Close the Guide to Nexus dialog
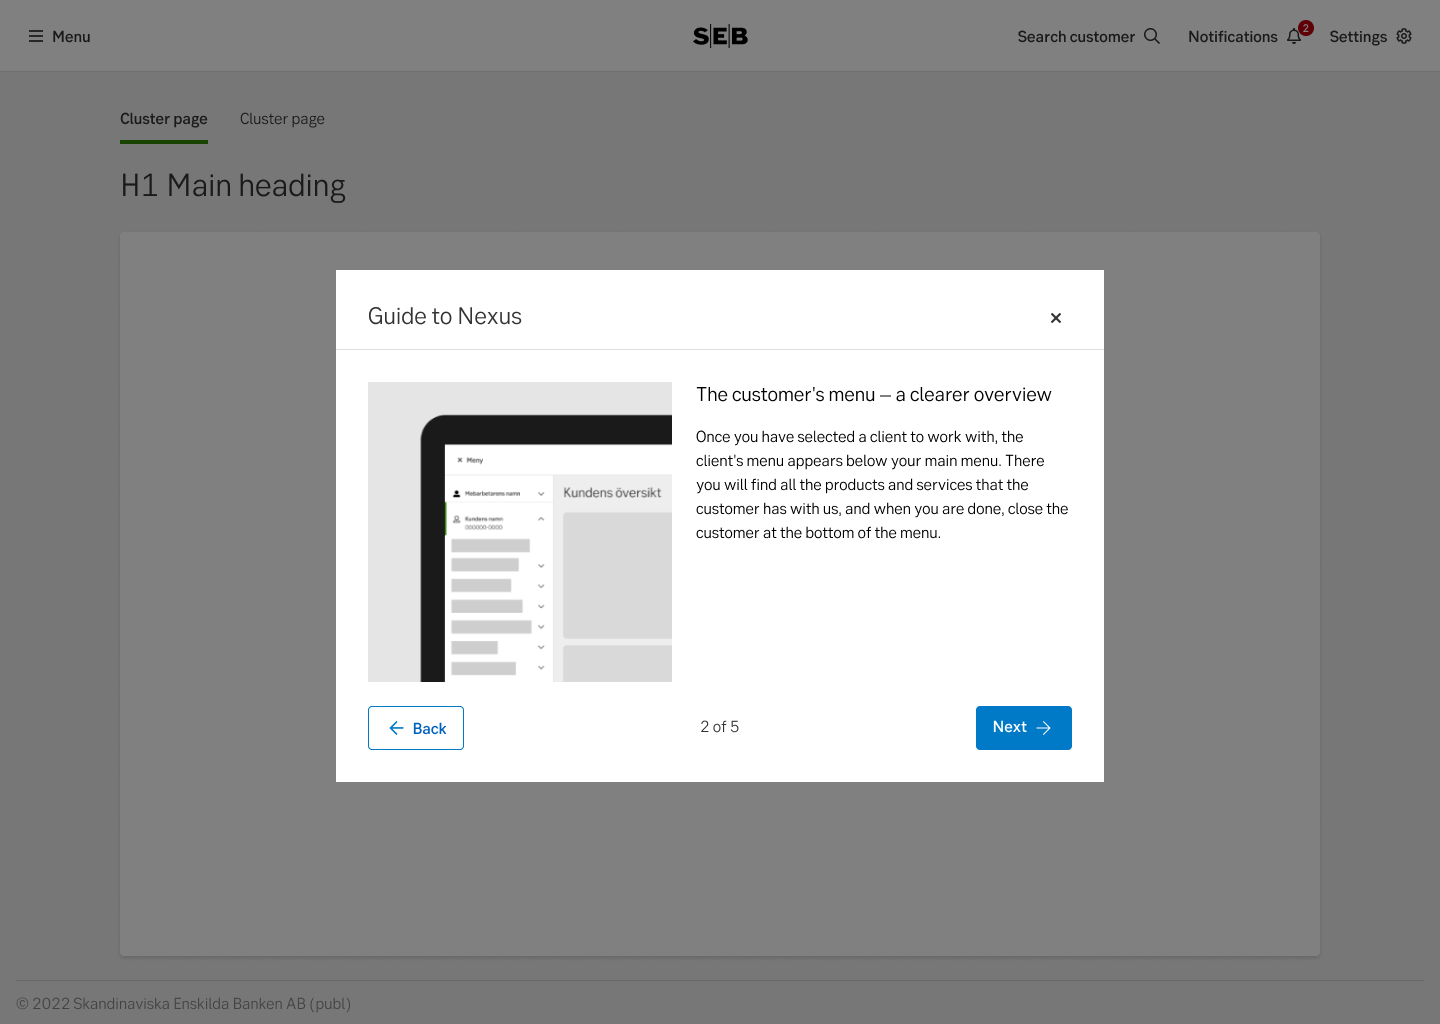 (x=1055, y=318)
